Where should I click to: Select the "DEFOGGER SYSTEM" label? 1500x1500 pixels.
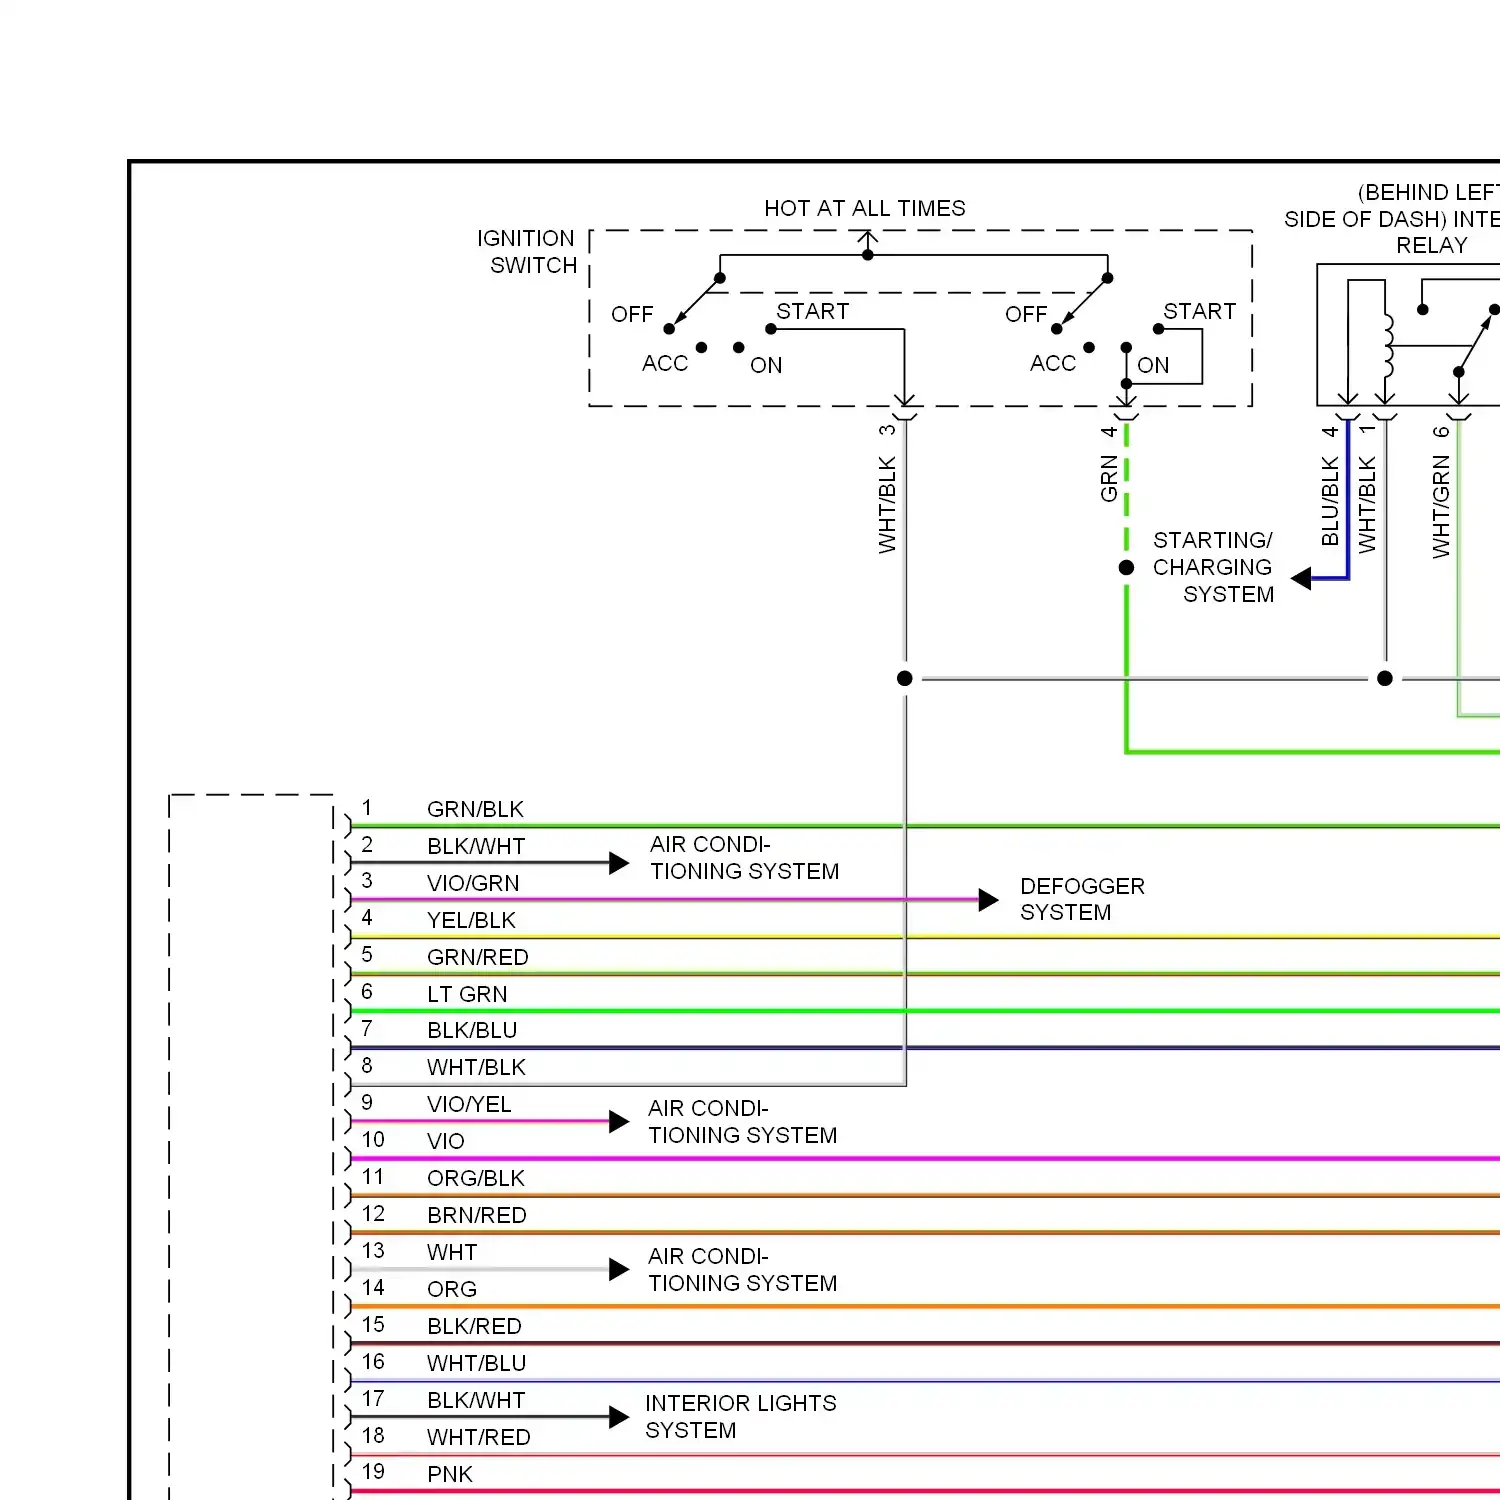(x=1082, y=899)
